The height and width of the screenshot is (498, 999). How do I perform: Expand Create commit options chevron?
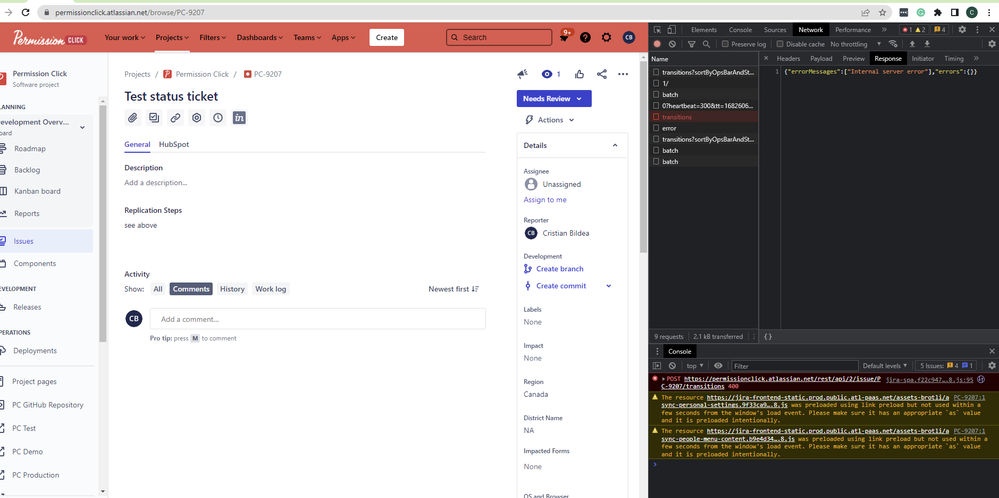point(608,286)
